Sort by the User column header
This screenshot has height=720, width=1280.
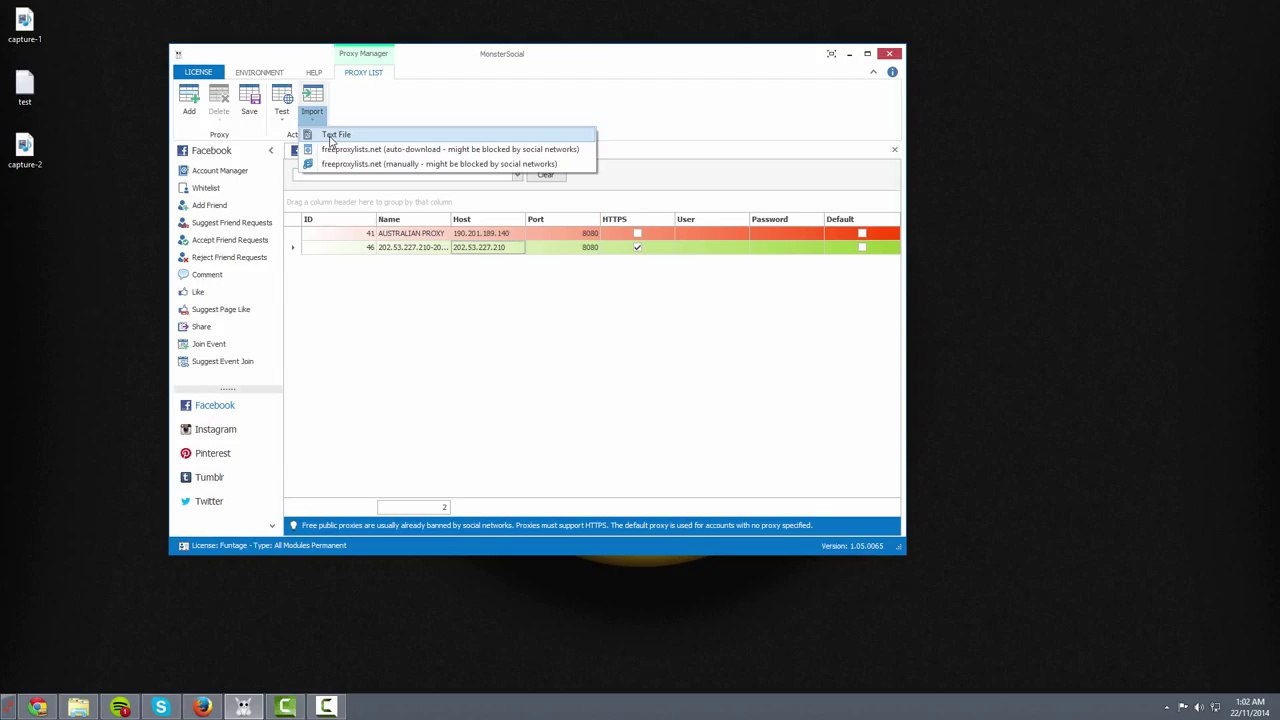[x=710, y=219]
